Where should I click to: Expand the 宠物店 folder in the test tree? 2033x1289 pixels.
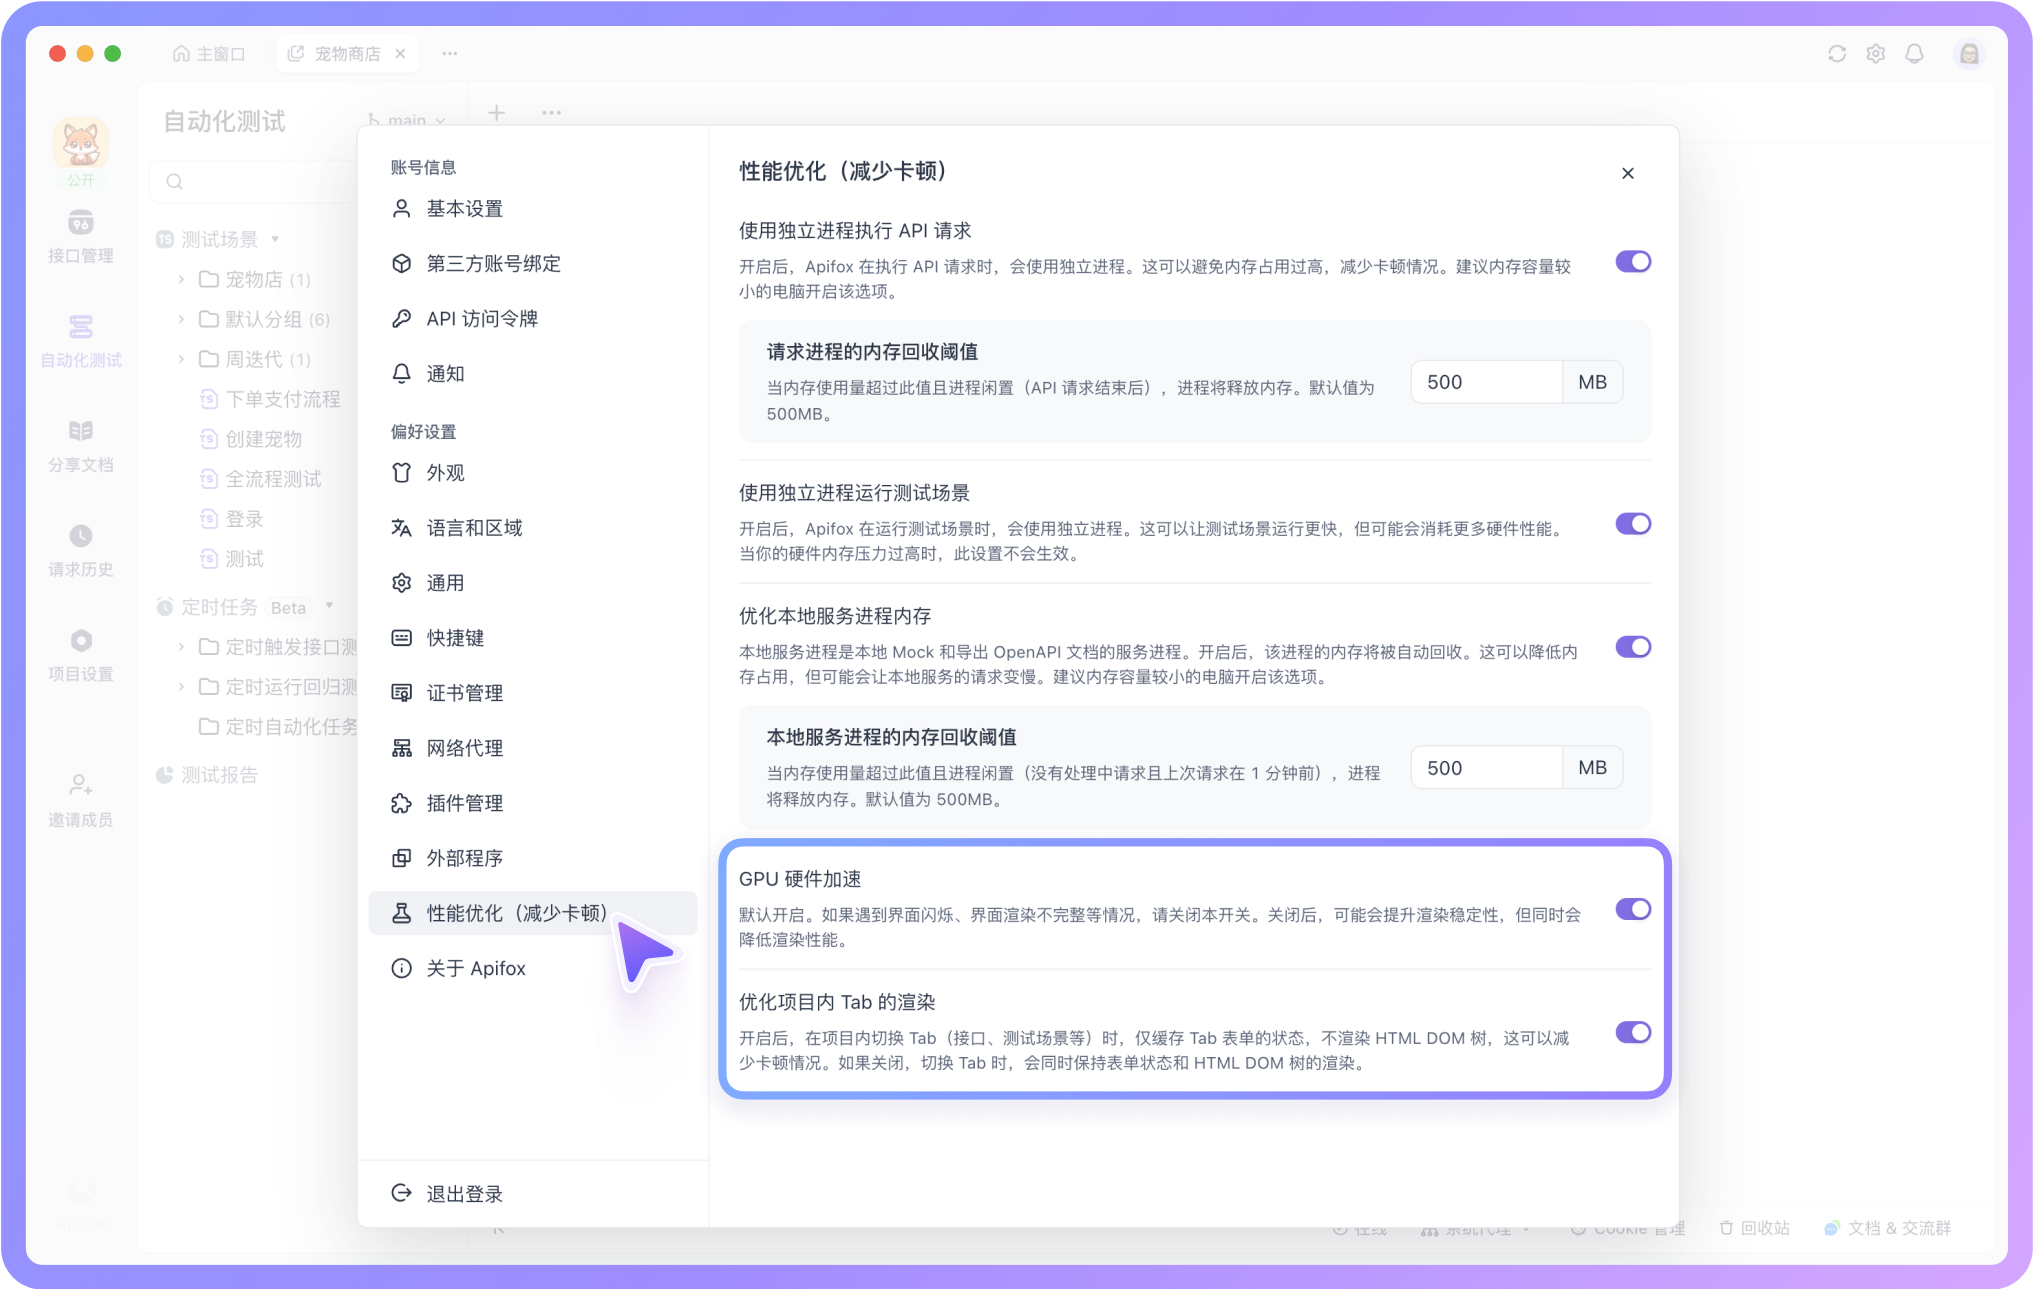tap(182, 279)
